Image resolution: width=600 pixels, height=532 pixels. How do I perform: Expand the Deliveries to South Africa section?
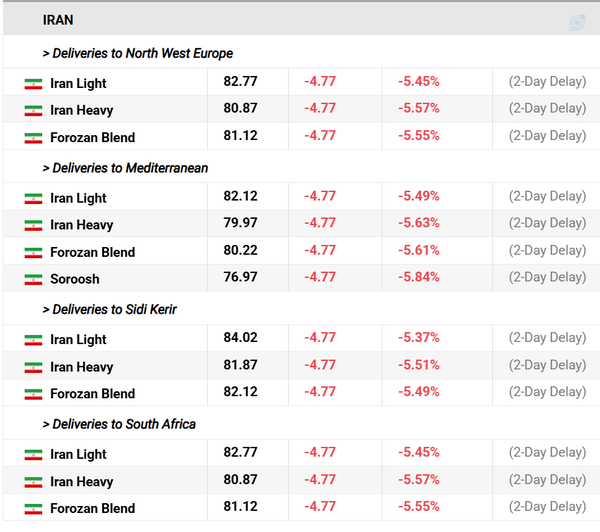click(119, 424)
